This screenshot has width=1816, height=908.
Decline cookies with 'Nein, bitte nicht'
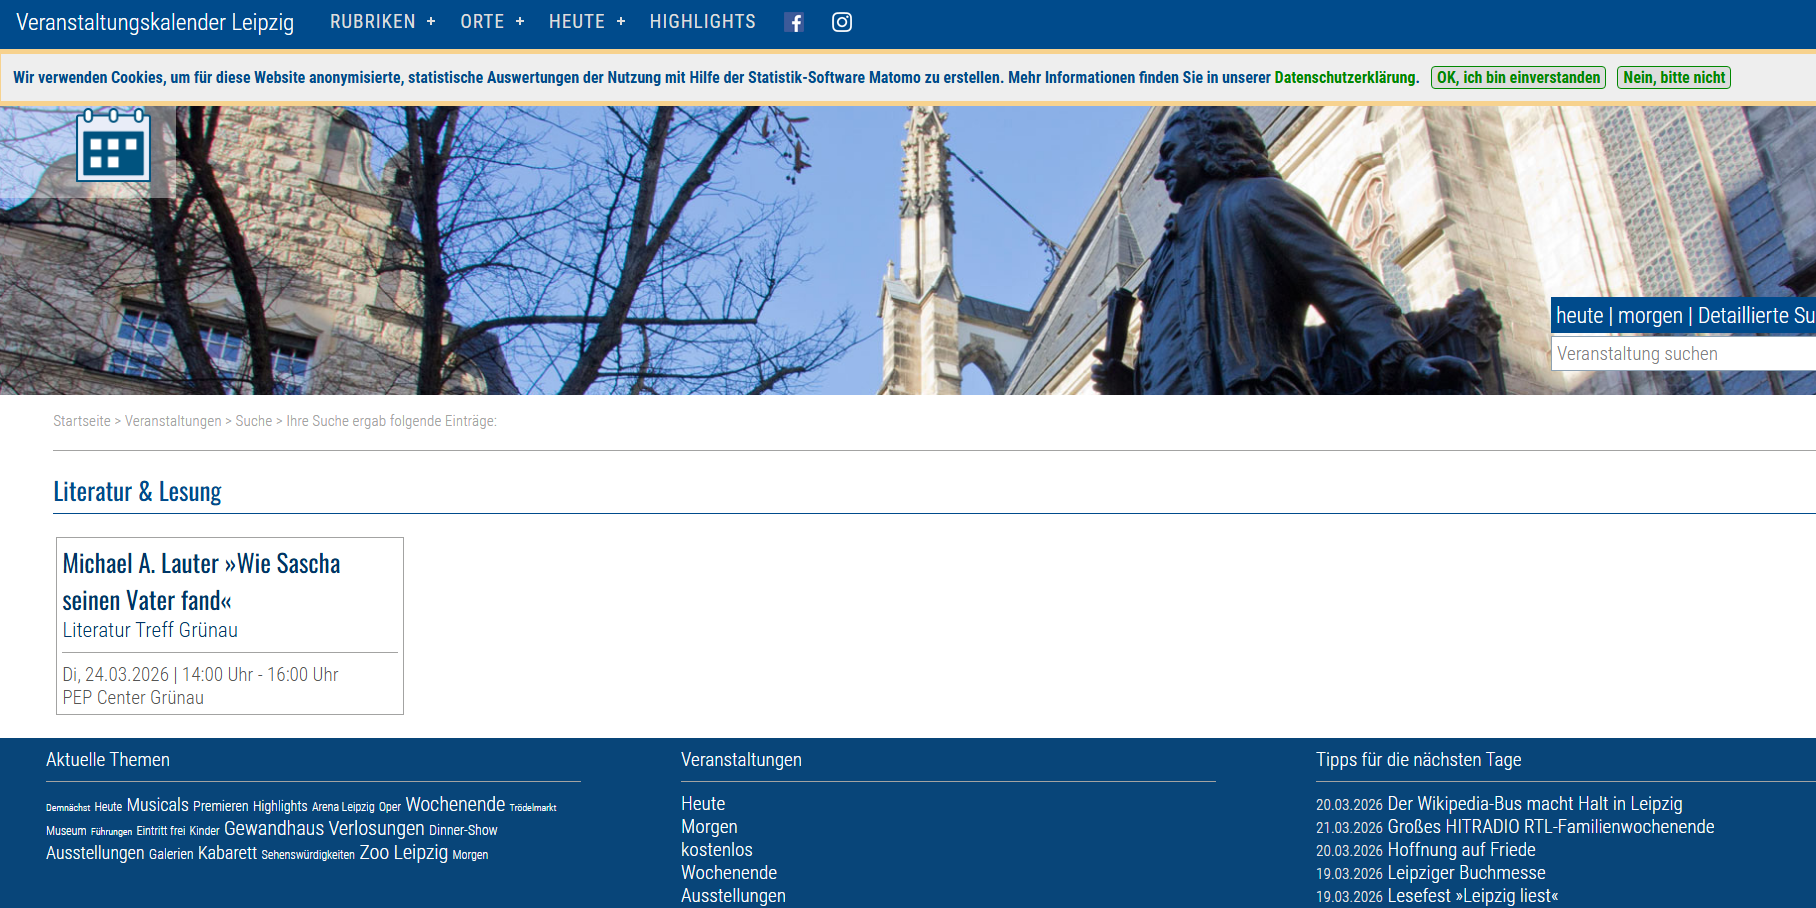click(1673, 78)
